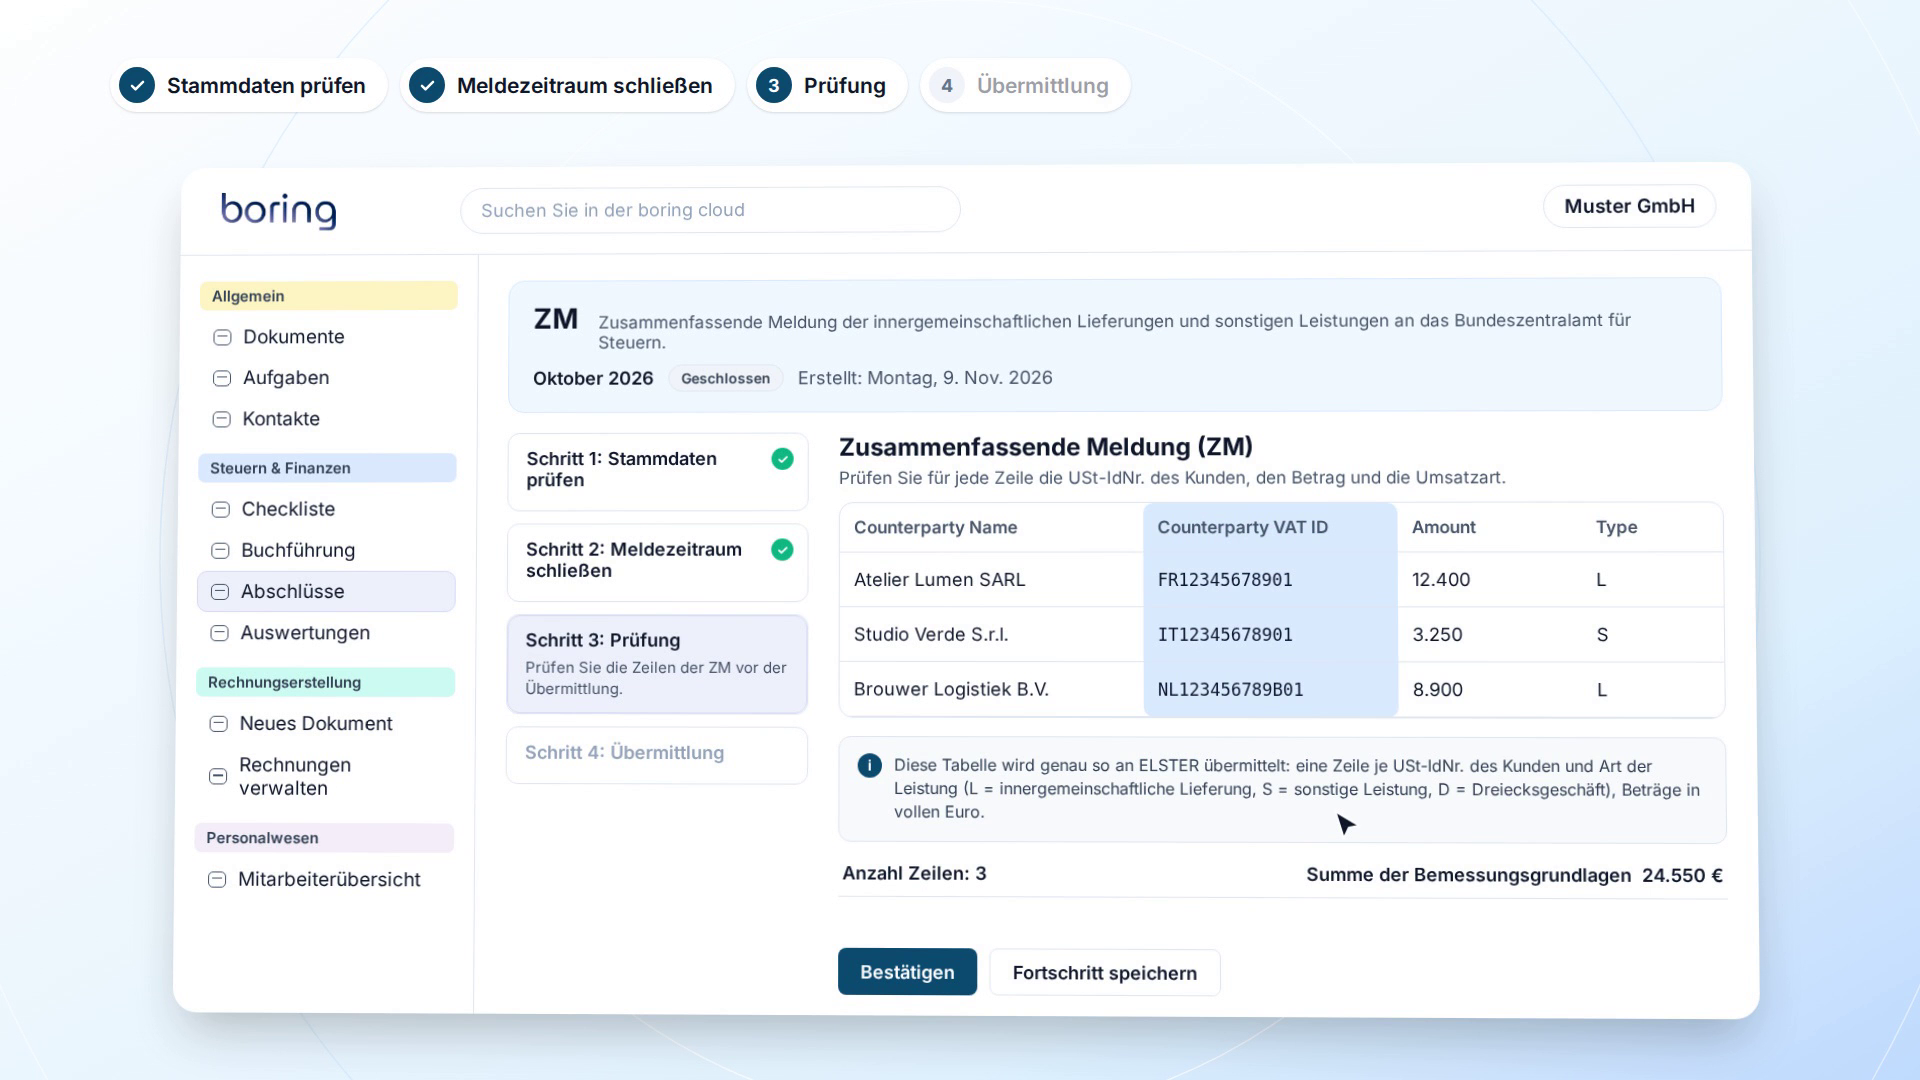The width and height of the screenshot is (1920, 1080).
Task: Focus the boring cloud search field
Action: tap(710, 210)
